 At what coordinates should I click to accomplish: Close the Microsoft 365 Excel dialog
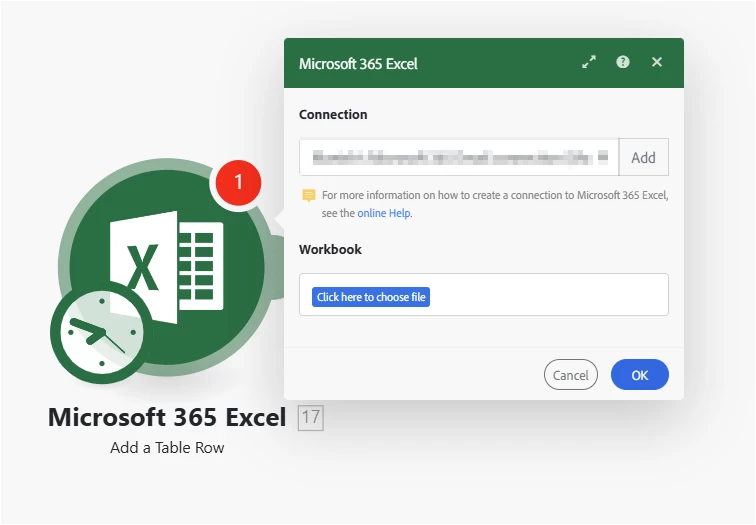coord(657,62)
